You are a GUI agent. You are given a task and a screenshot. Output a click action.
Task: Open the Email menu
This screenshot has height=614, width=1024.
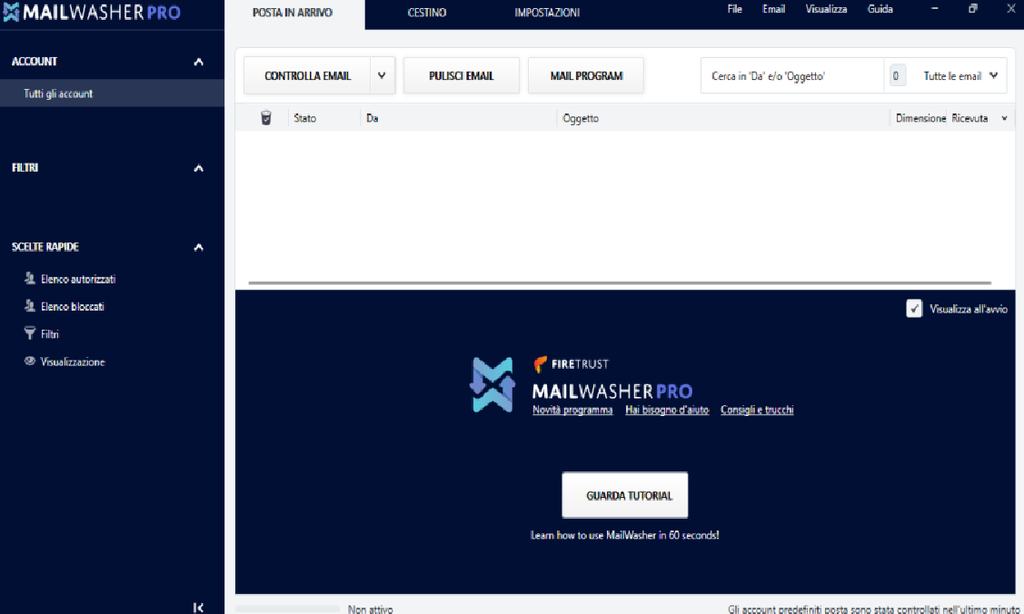pyautogui.click(x=774, y=9)
